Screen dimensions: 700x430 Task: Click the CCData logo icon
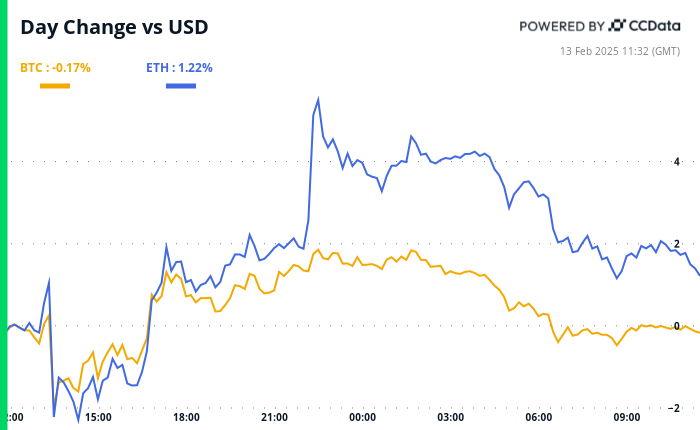click(617, 26)
